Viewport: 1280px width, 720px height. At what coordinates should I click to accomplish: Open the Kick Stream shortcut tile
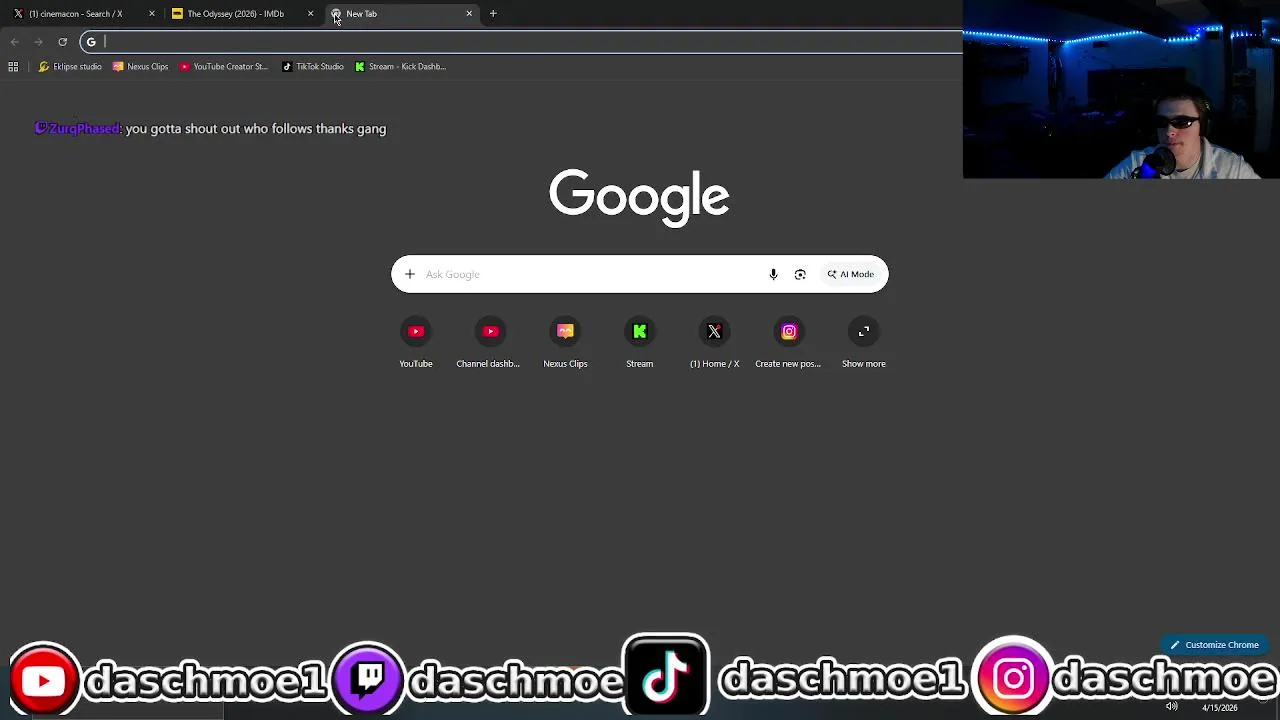pyautogui.click(x=640, y=343)
